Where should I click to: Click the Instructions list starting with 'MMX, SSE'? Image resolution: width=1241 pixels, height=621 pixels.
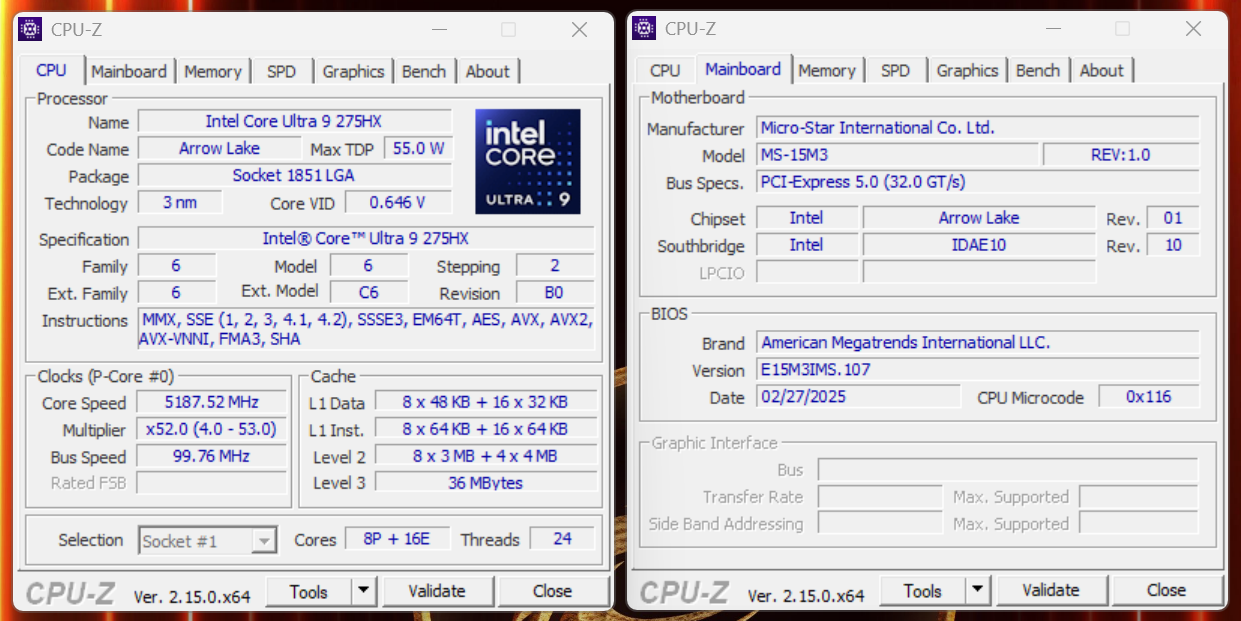(x=366, y=330)
